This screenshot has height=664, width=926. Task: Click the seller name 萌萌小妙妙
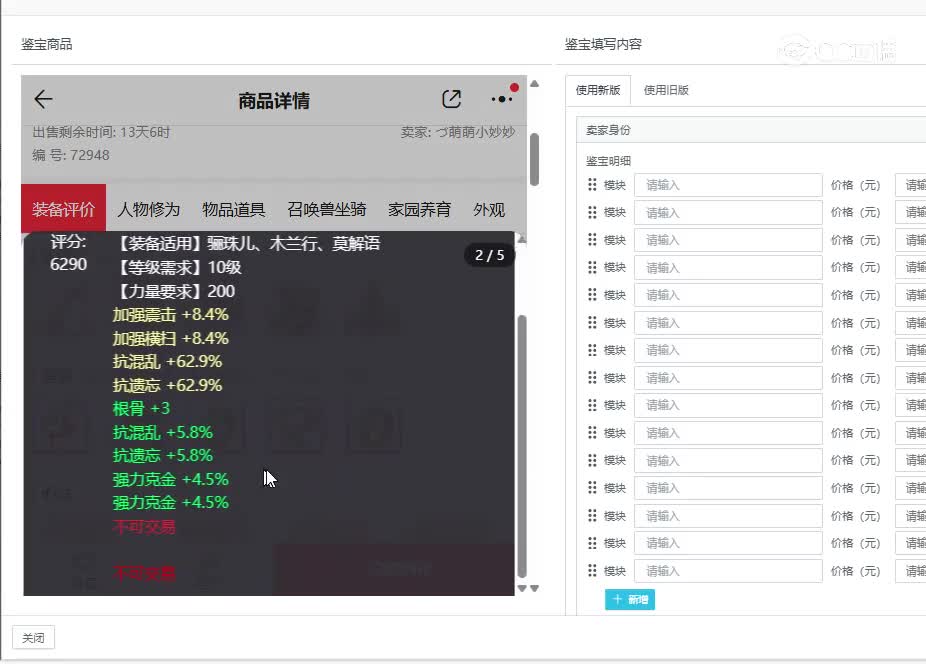coord(475,132)
